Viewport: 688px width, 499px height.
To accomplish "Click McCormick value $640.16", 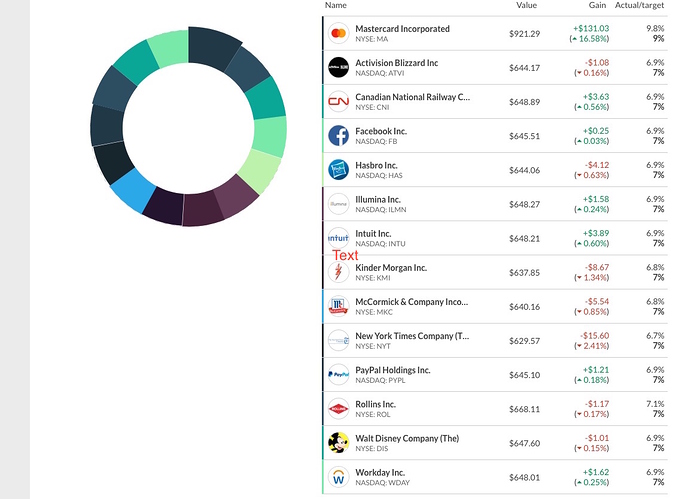I will tap(524, 307).
